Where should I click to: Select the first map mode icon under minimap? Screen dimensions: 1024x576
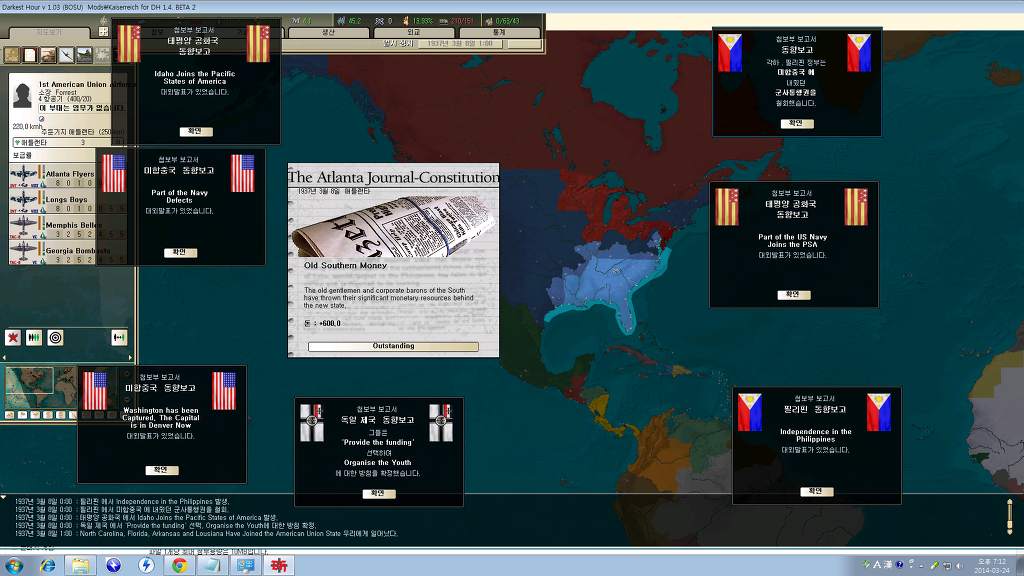click(x=10, y=415)
